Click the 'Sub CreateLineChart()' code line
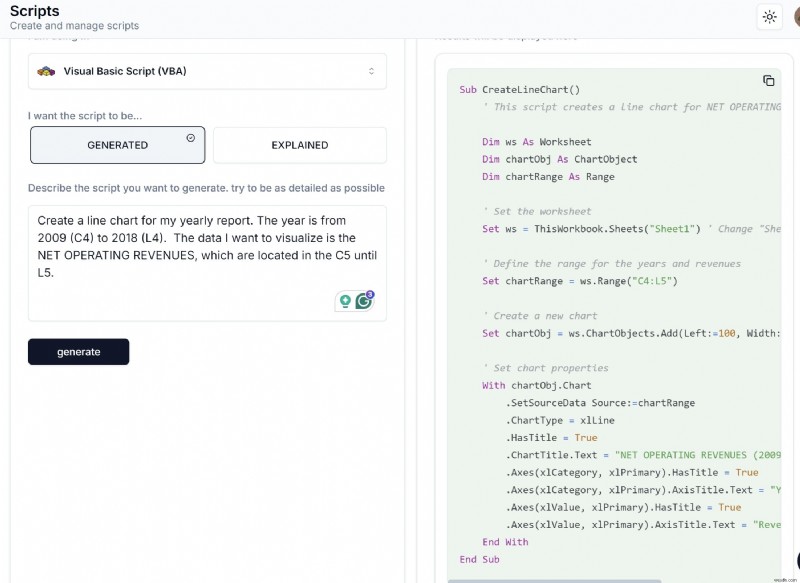The height and width of the screenshot is (583, 800). coord(519,90)
